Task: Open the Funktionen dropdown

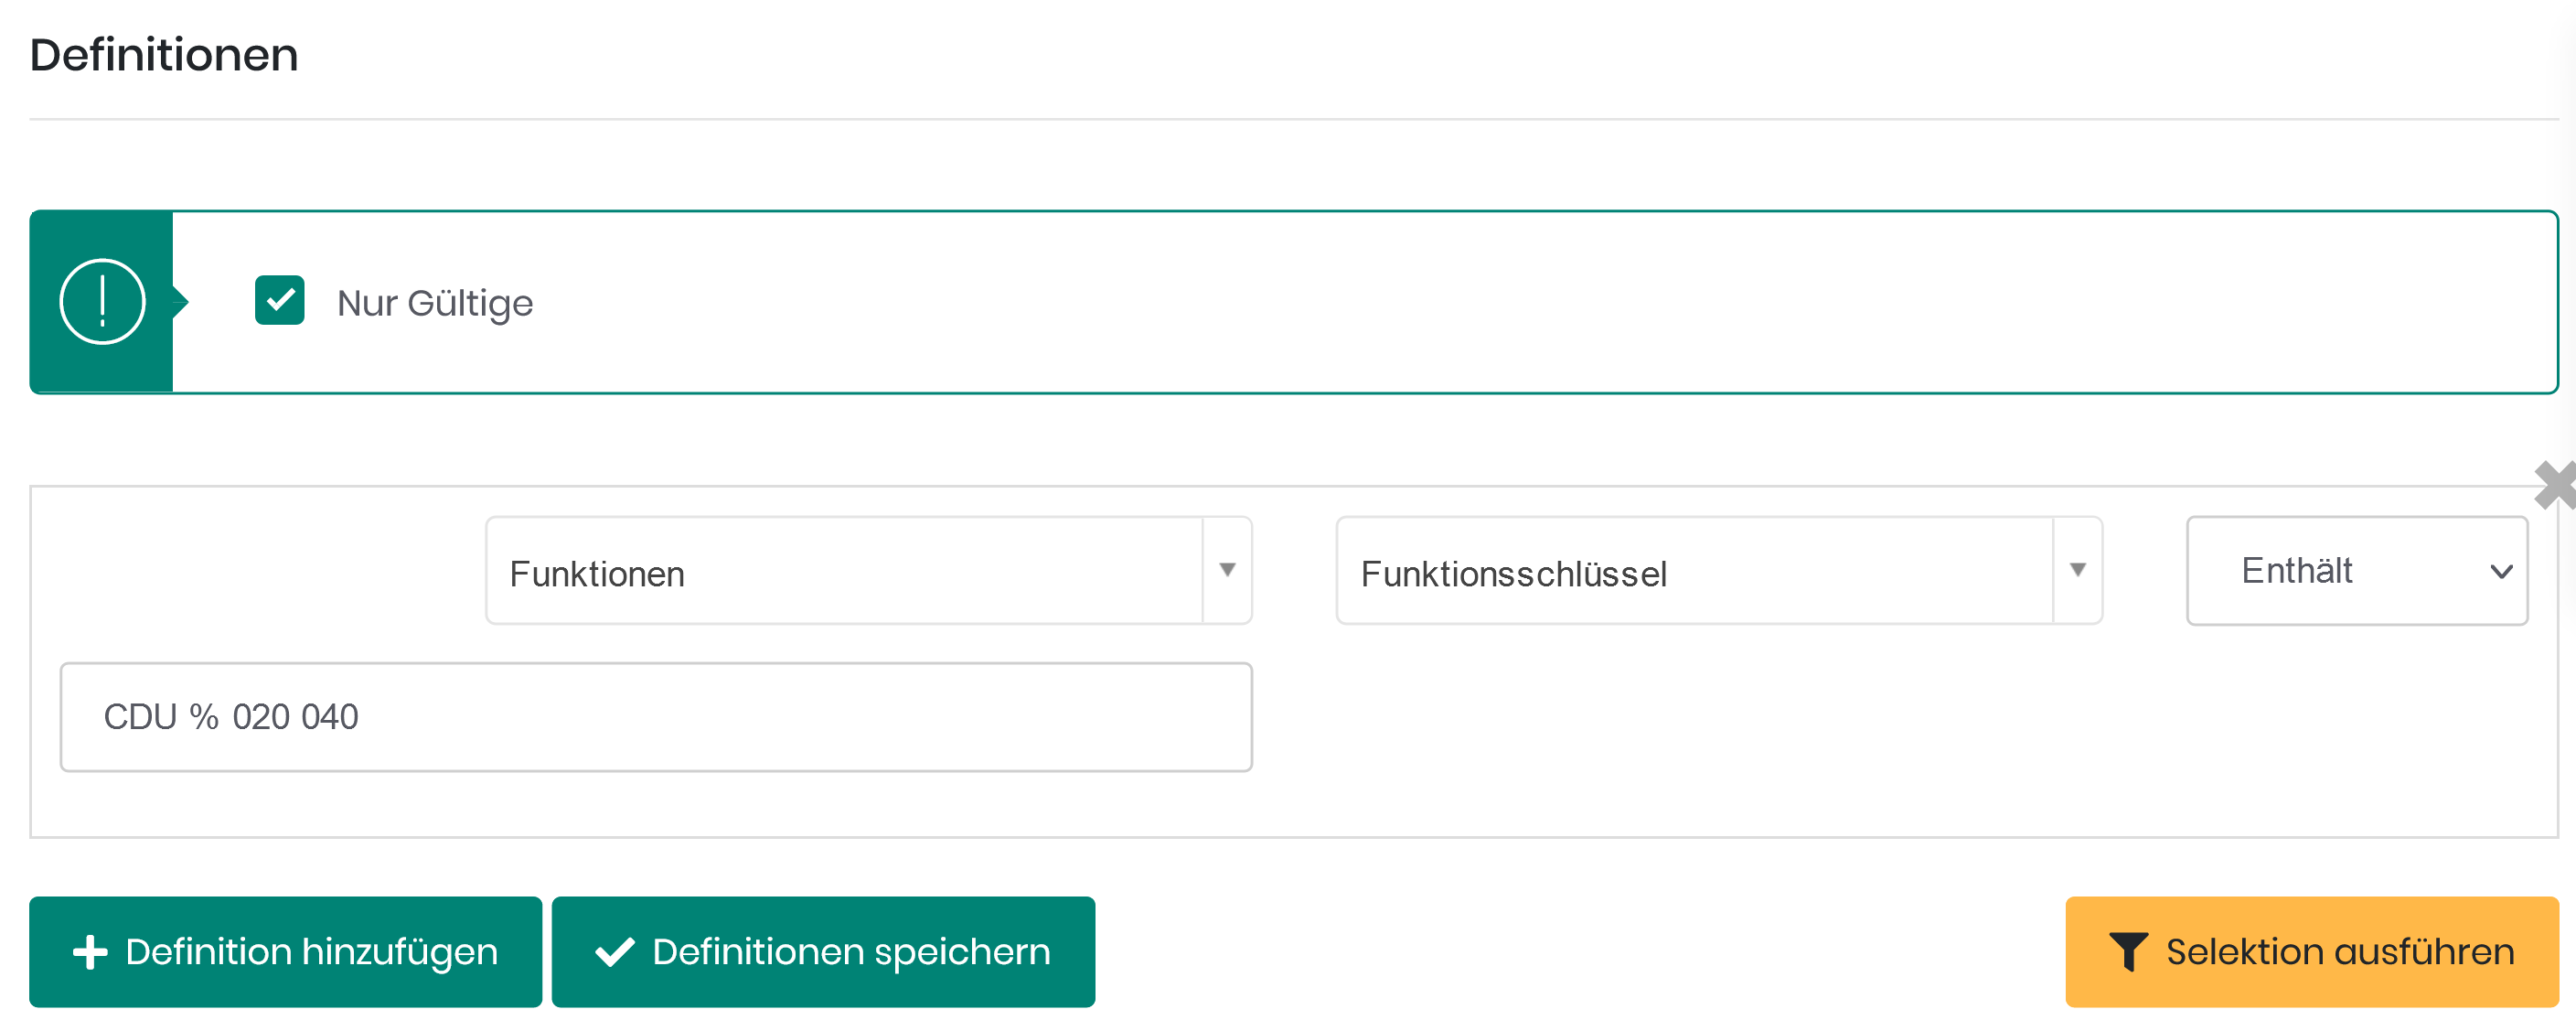Action: tap(844, 572)
